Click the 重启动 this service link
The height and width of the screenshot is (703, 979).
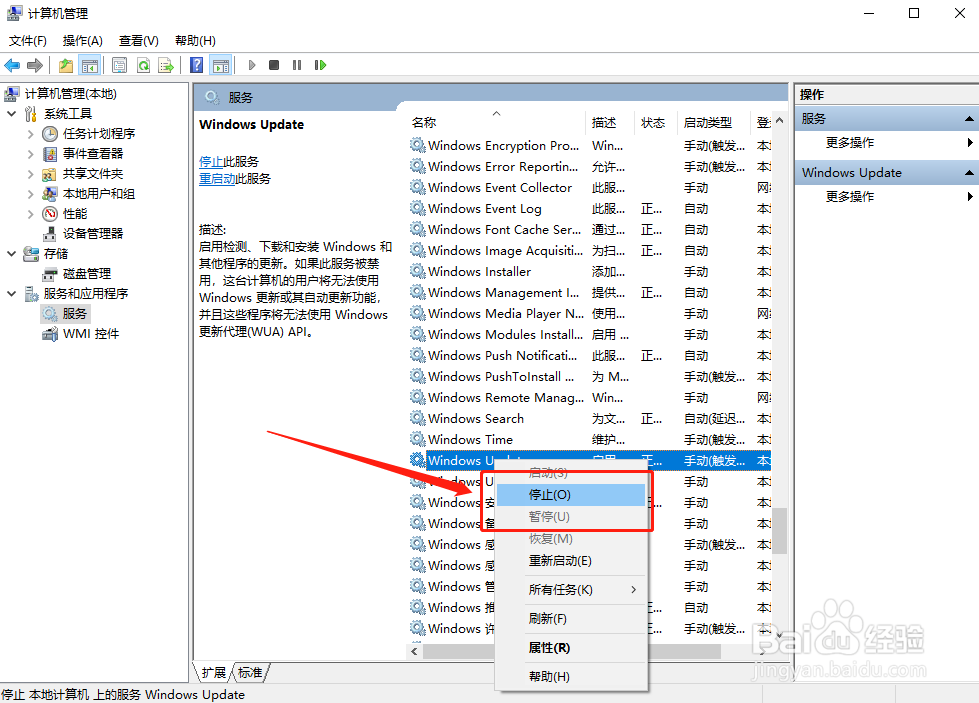pyautogui.click(x=217, y=179)
